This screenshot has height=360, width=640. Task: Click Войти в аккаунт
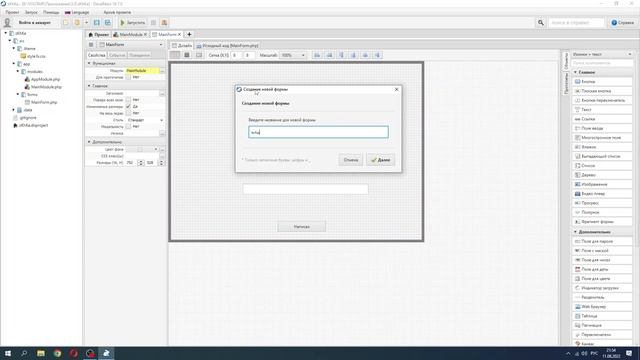click(35, 22)
